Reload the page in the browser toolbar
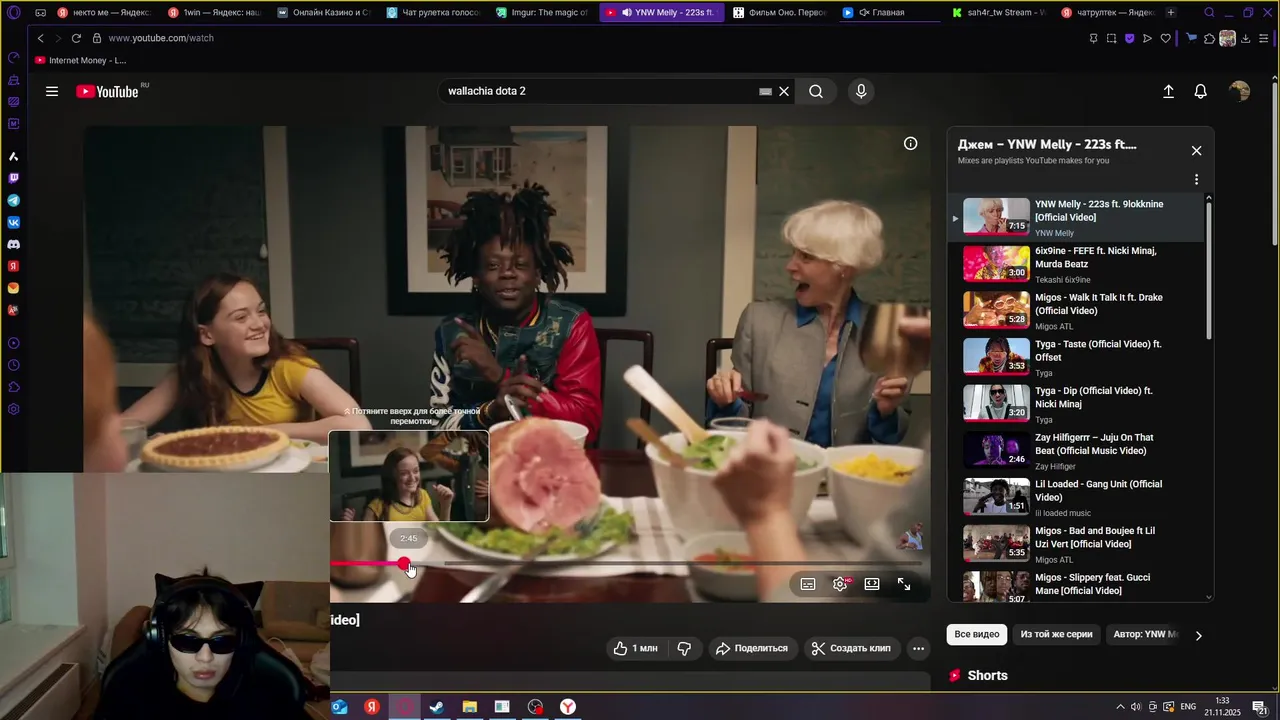Viewport: 1280px width, 720px height. [x=76, y=38]
